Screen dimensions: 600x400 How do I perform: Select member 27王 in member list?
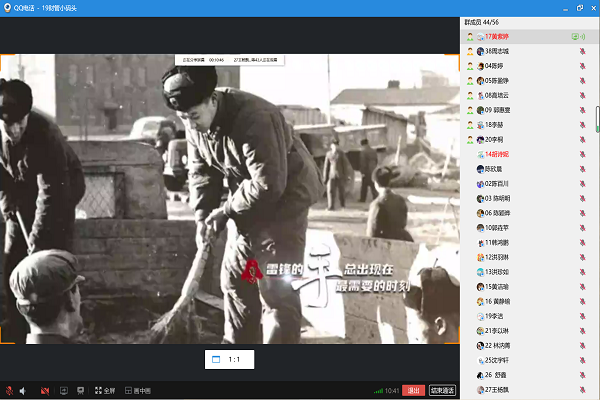(528, 390)
